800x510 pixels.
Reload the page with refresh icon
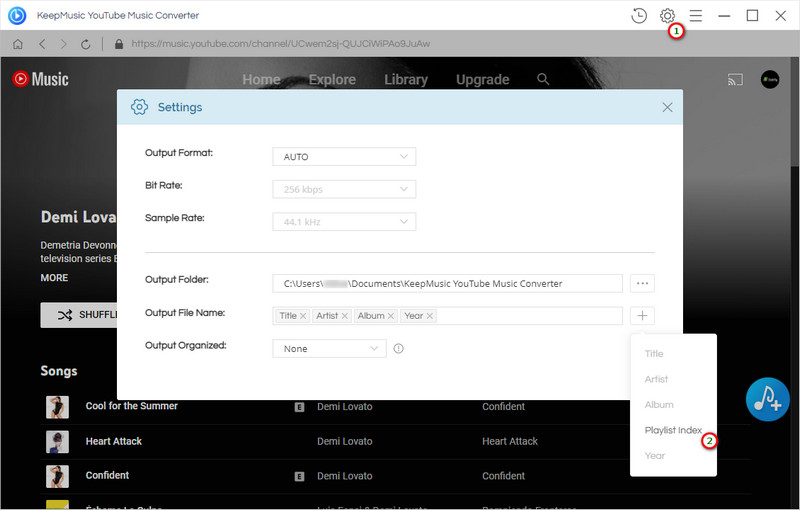tap(86, 44)
